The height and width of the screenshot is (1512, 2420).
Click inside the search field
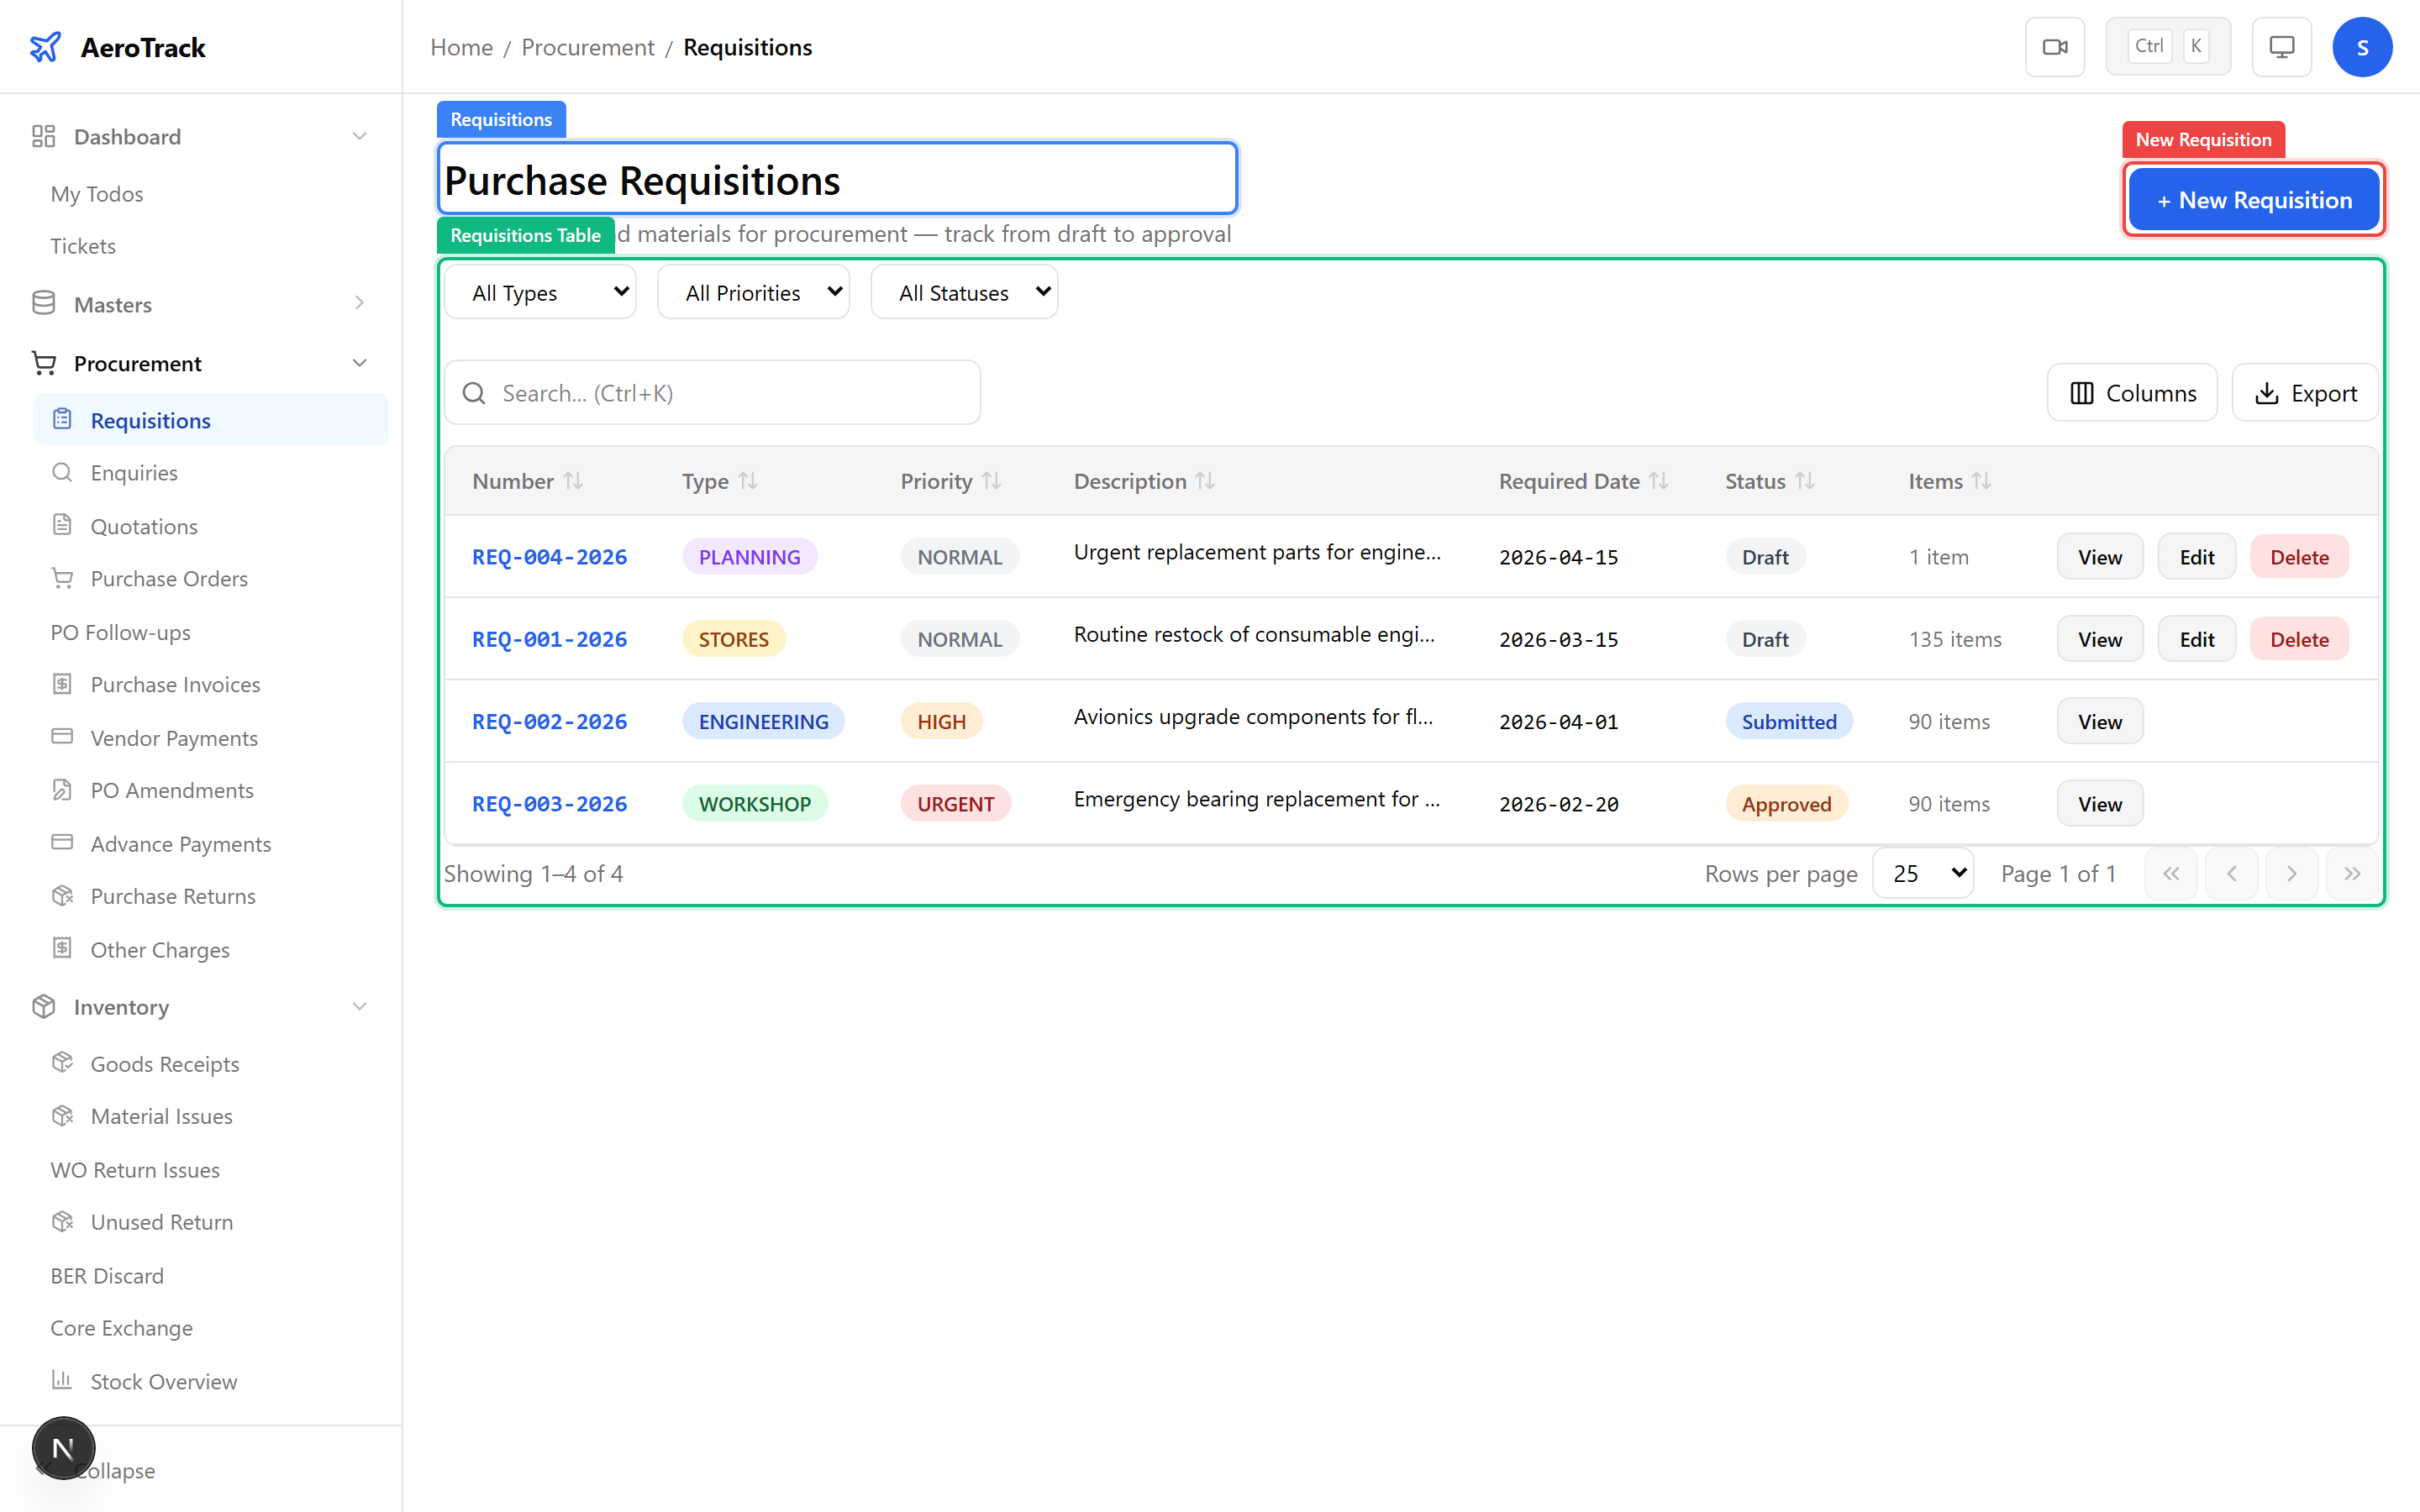coord(712,392)
